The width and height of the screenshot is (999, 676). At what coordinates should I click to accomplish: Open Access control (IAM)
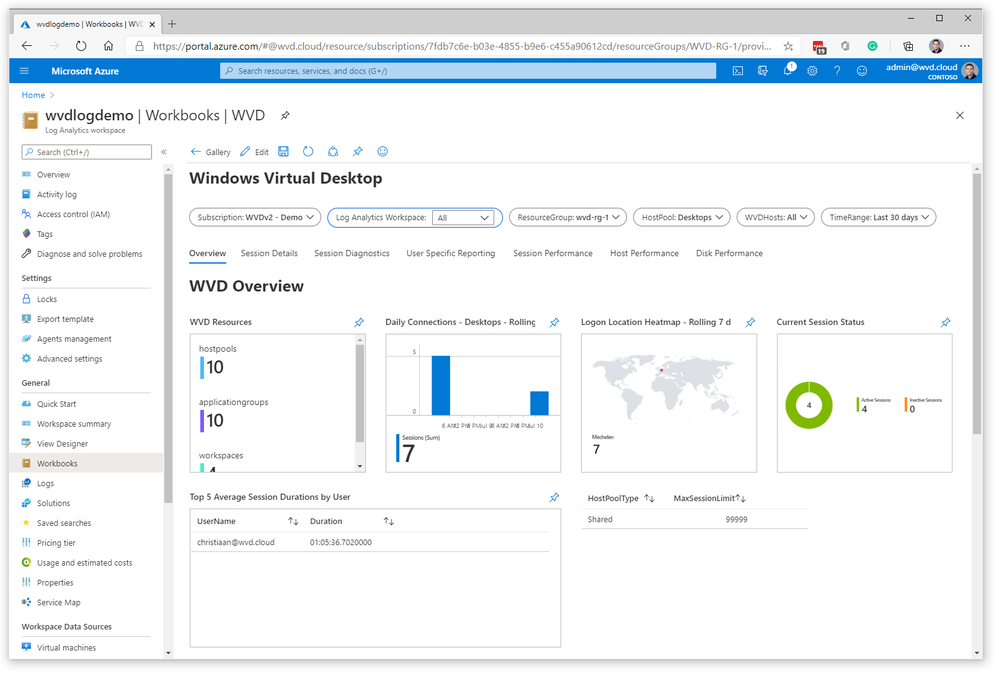point(73,215)
